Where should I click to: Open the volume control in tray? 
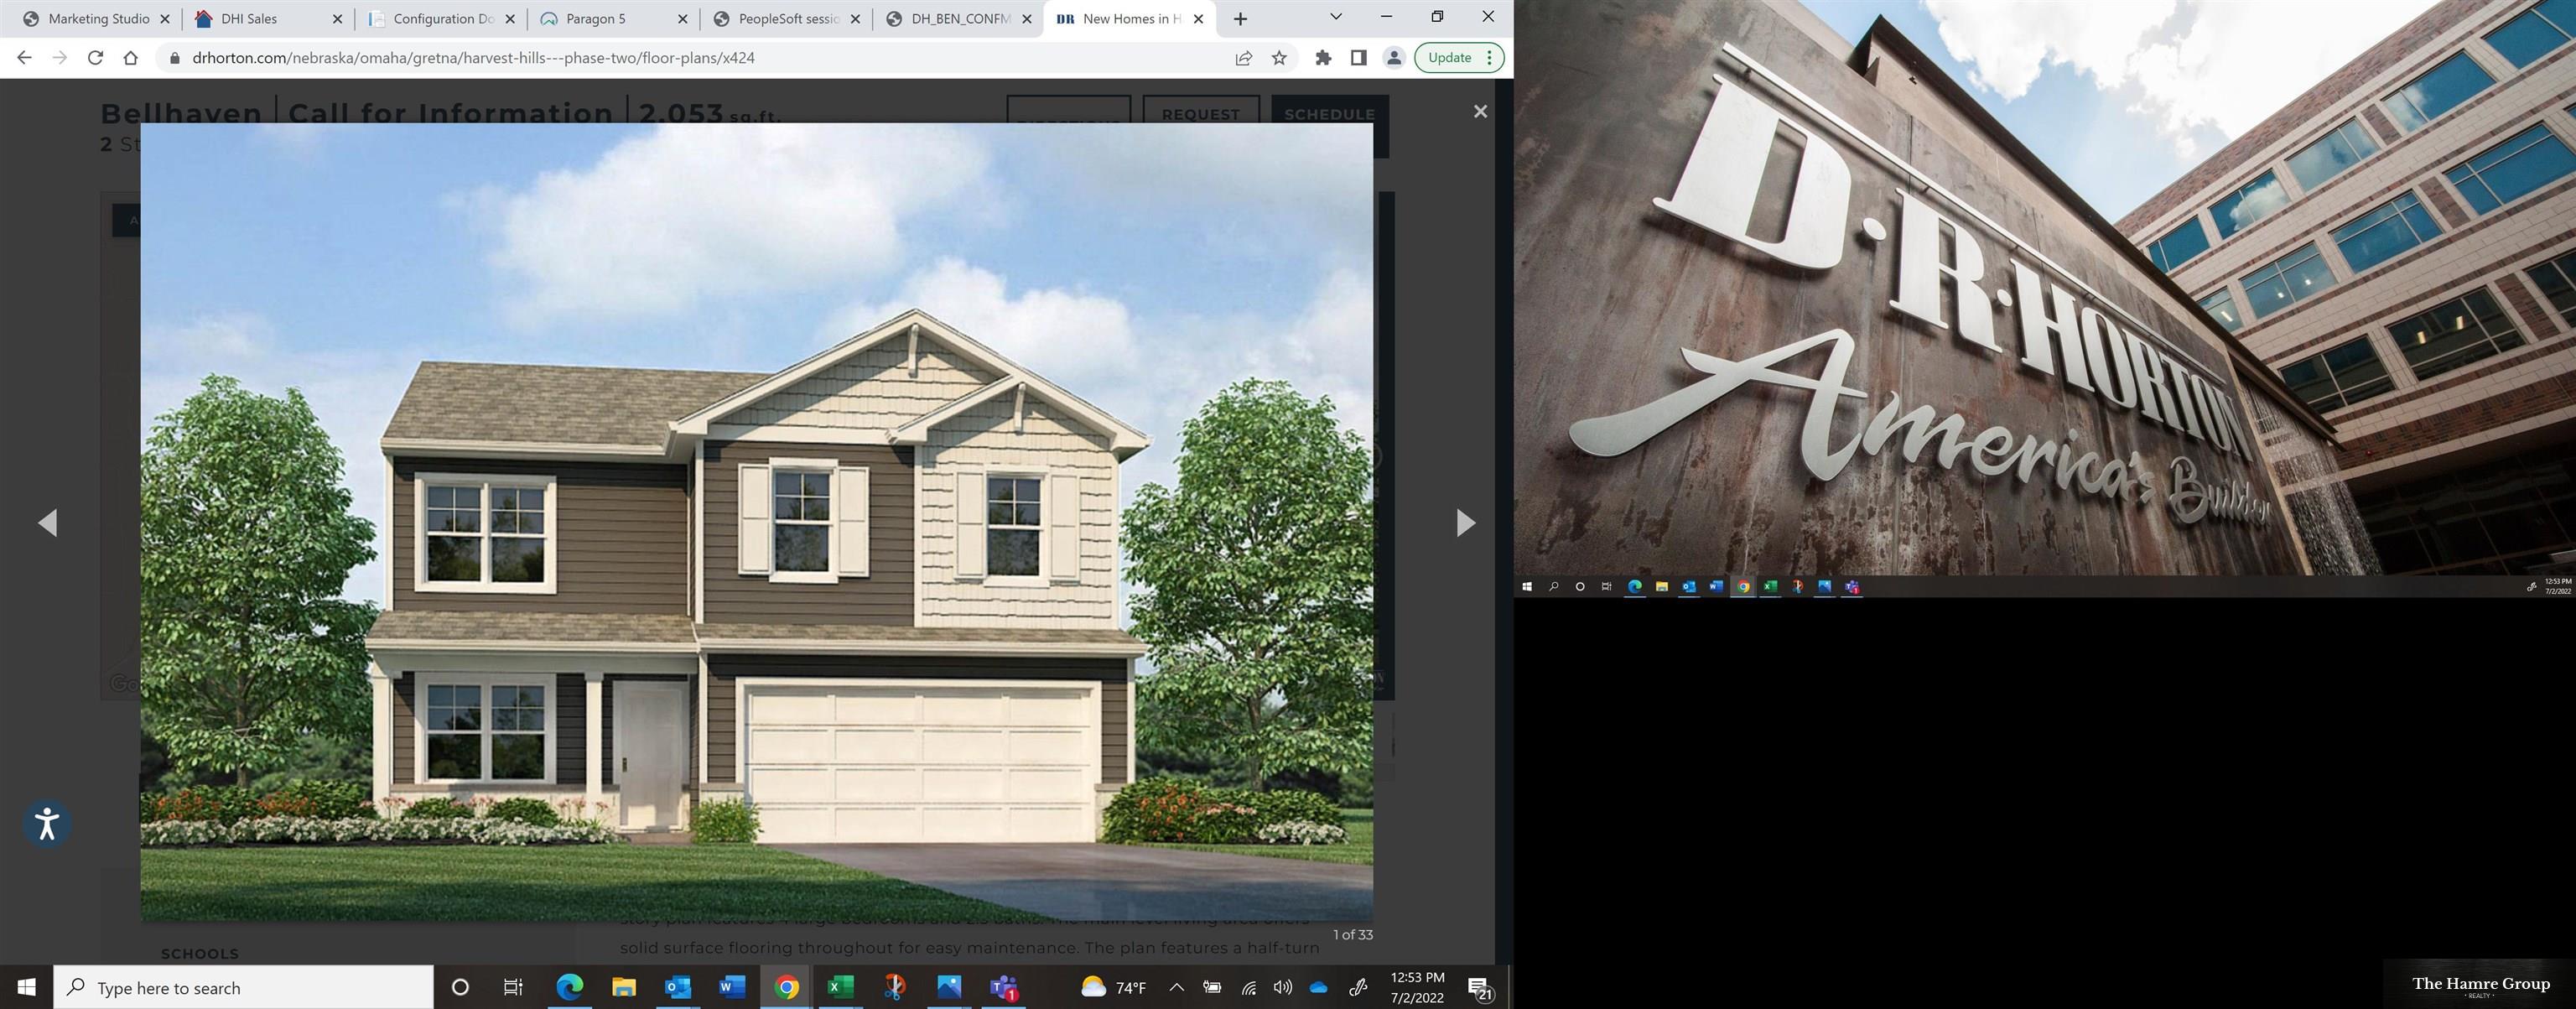1283,988
